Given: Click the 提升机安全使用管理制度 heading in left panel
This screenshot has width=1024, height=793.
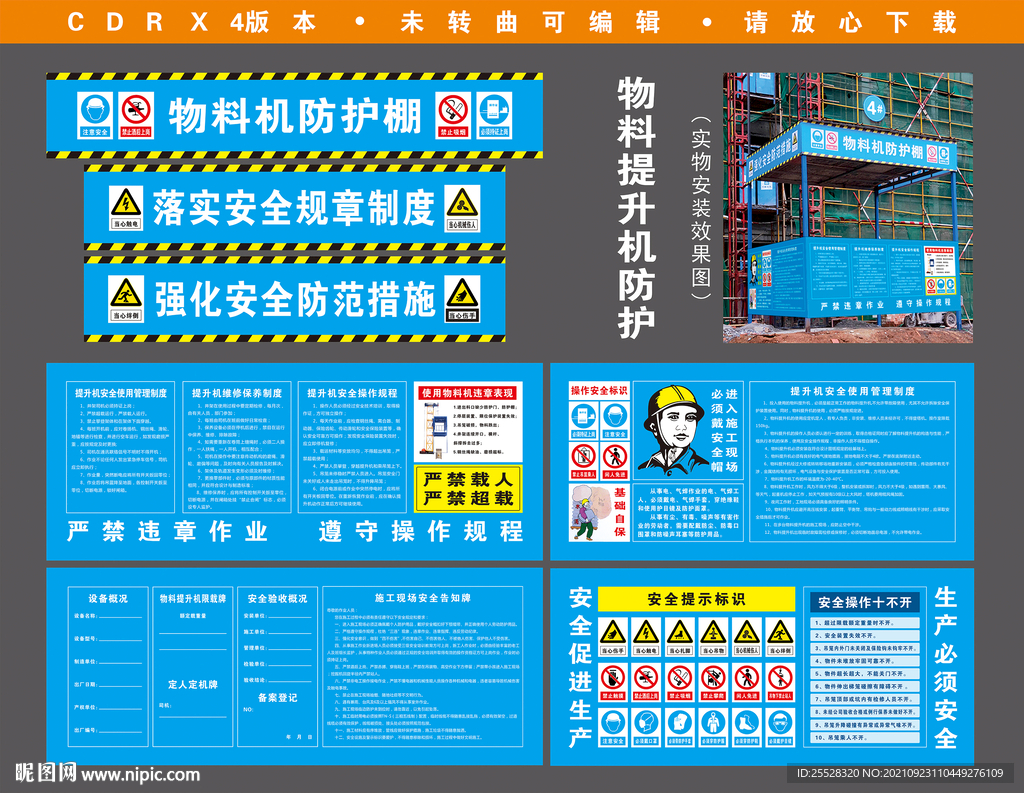Looking at the screenshot, I should pos(121,393).
